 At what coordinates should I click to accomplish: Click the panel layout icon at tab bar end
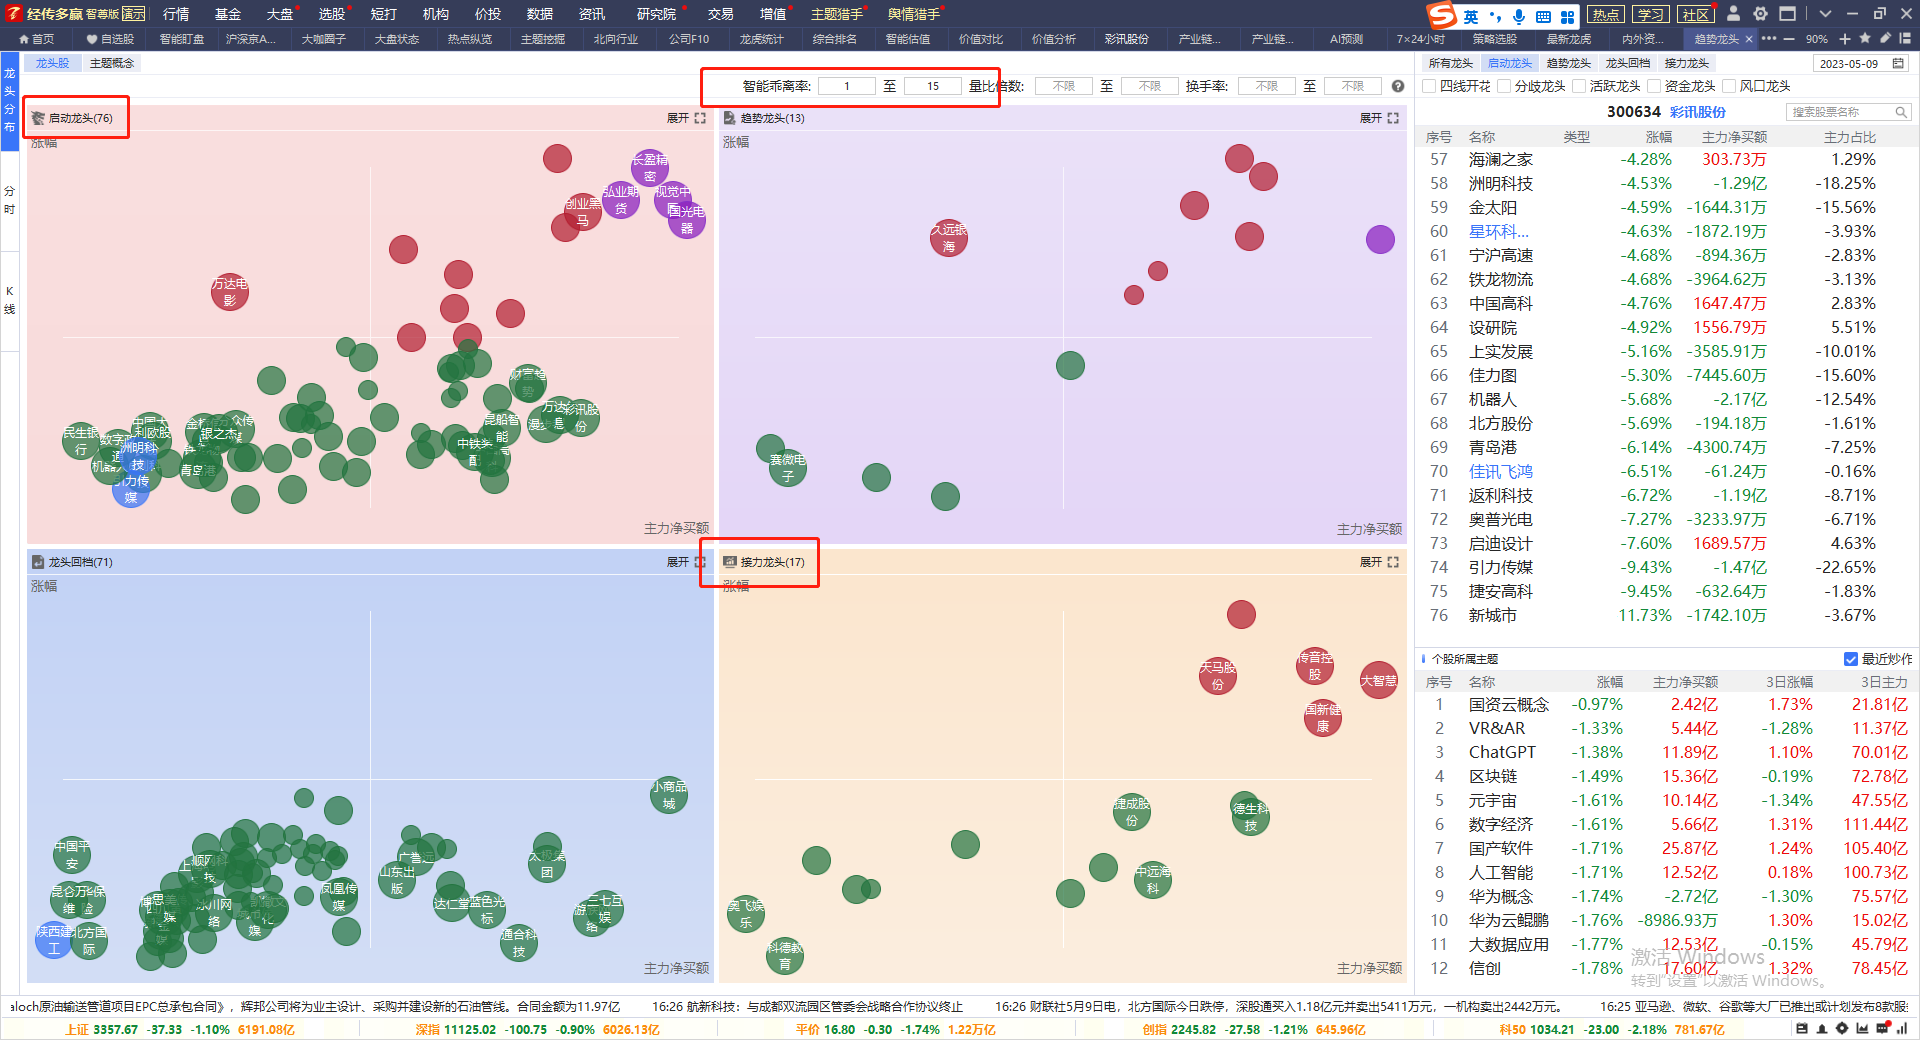pos(1905,38)
